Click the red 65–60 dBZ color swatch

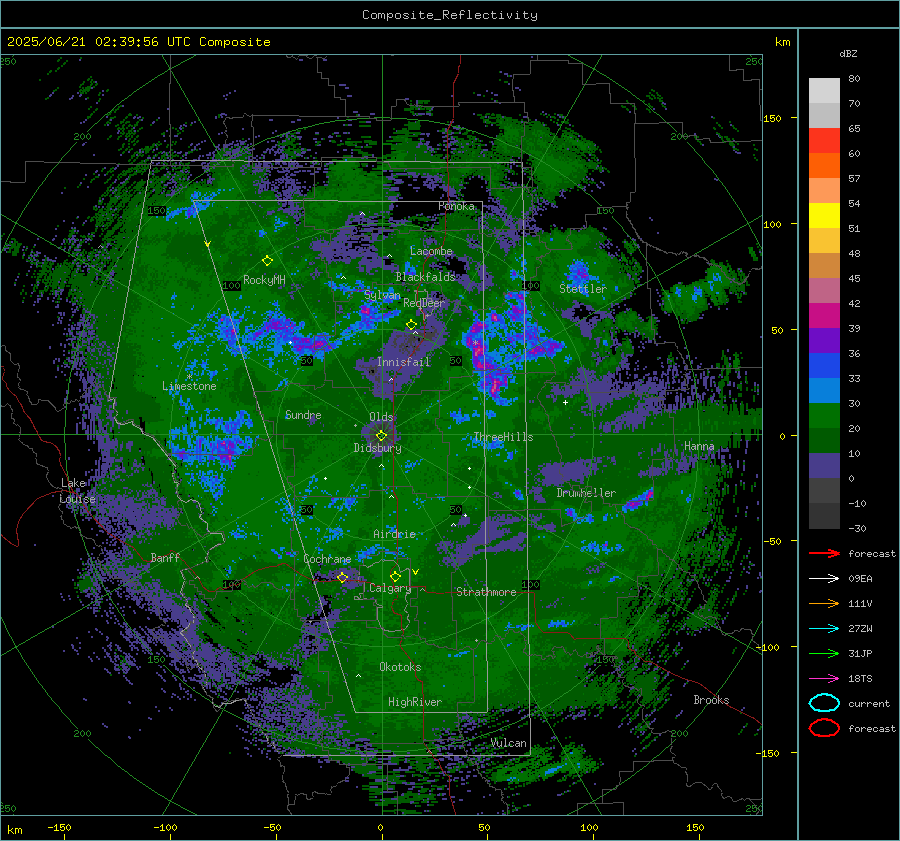tap(824, 140)
